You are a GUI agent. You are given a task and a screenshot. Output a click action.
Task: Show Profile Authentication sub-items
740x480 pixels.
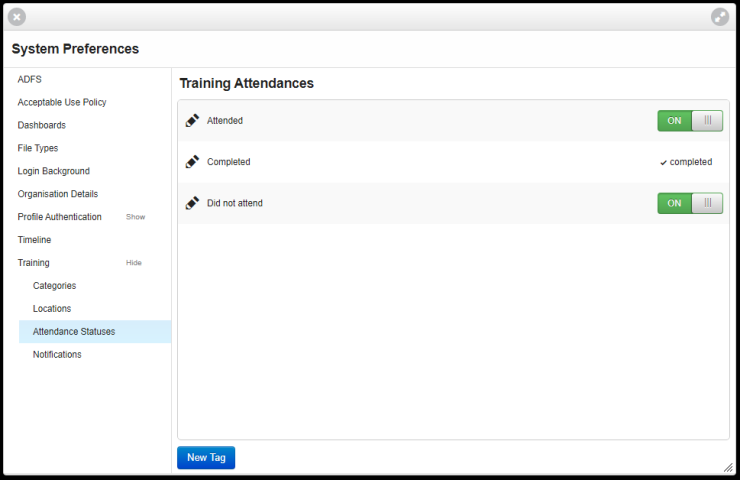click(135, 217)
